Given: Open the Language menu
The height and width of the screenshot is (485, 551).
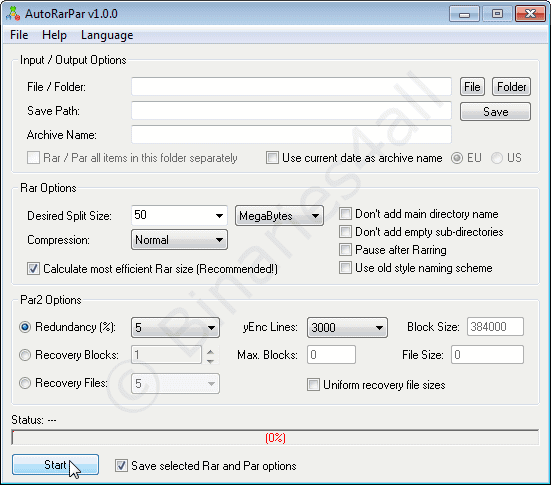Looking at the screenshot, I should 107,35.
